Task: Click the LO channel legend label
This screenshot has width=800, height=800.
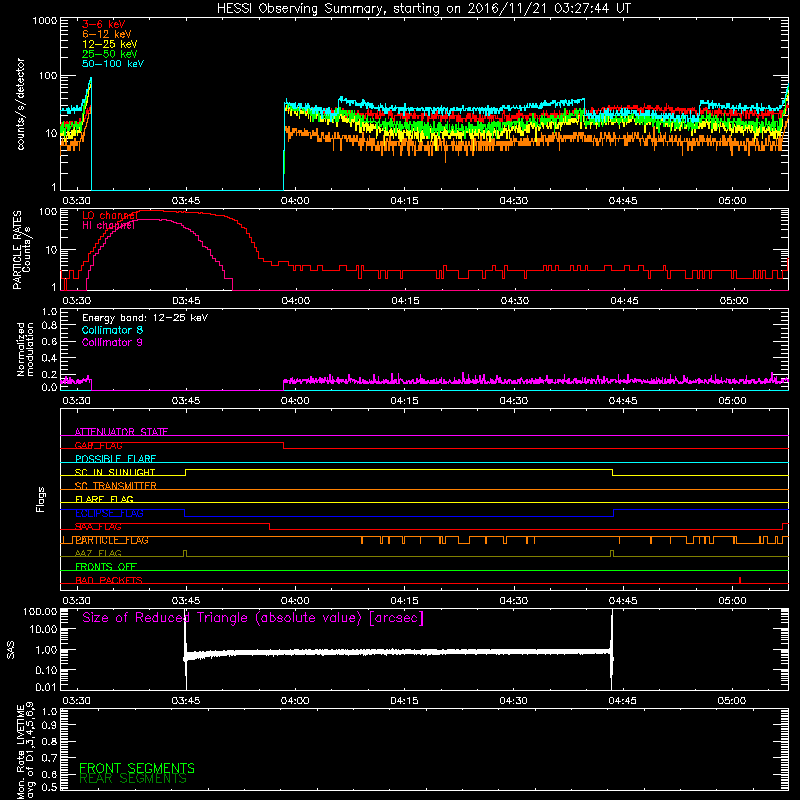Action: pyautogui.click(x=110, y=215)
